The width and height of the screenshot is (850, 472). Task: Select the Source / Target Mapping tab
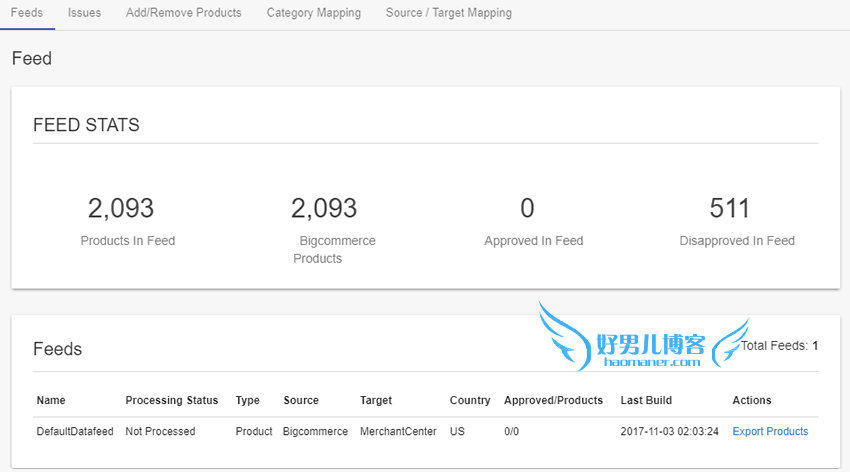pyautogui.click(x=449, y=13)
